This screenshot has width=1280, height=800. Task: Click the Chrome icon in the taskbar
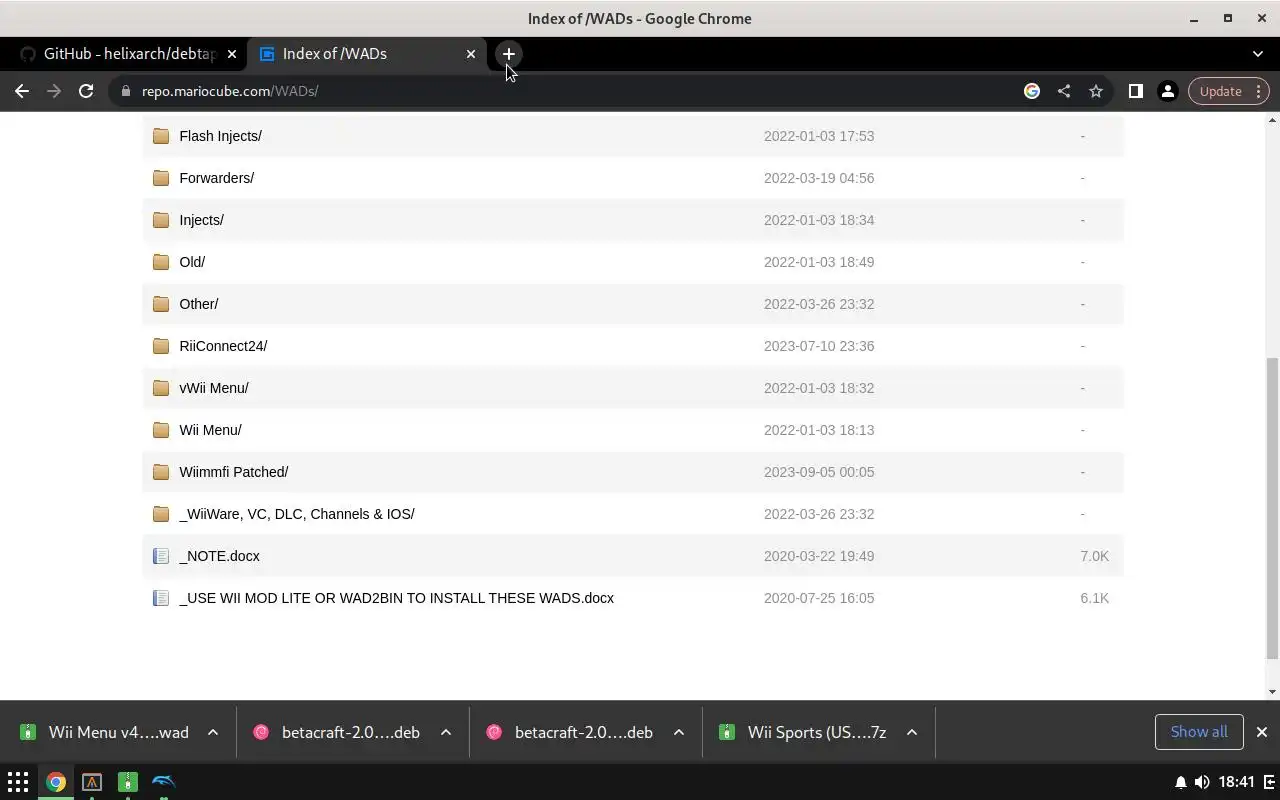click(56, 782)
